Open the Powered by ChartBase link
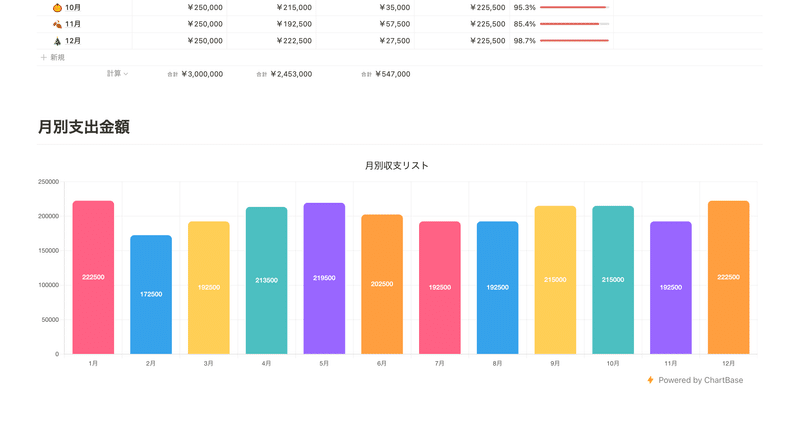800x421 pixels. tap(695, 380)
